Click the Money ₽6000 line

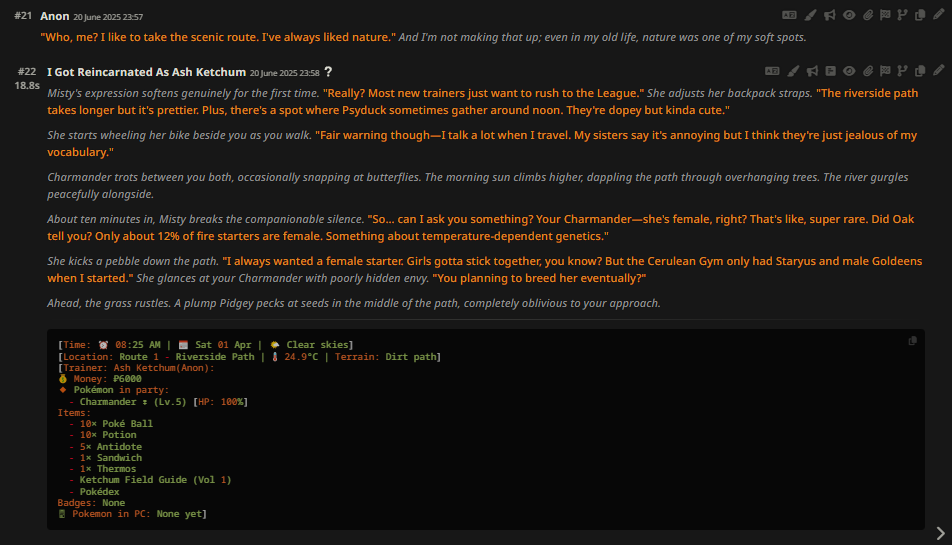(x=100, y=379)
